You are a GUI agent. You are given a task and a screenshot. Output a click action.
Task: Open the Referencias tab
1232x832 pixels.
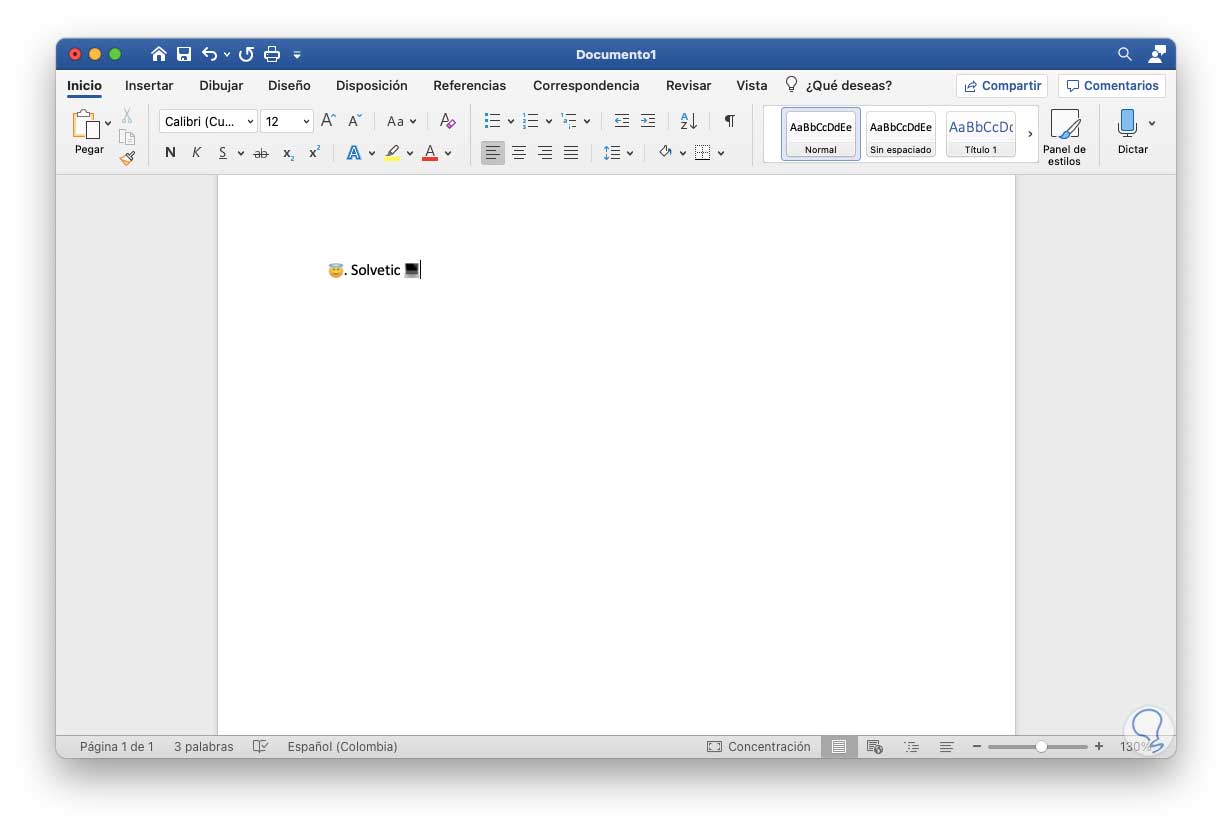[x=470, y=86]
